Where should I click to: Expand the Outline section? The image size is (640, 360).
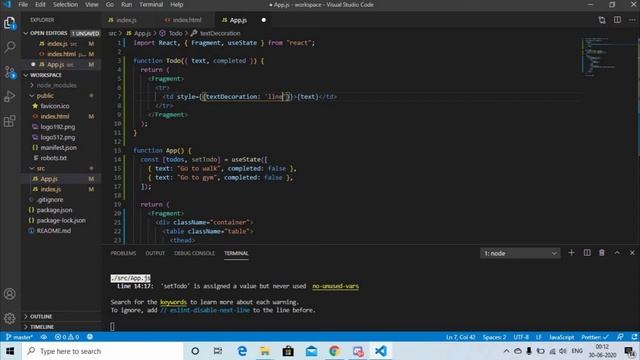point(61,316)
